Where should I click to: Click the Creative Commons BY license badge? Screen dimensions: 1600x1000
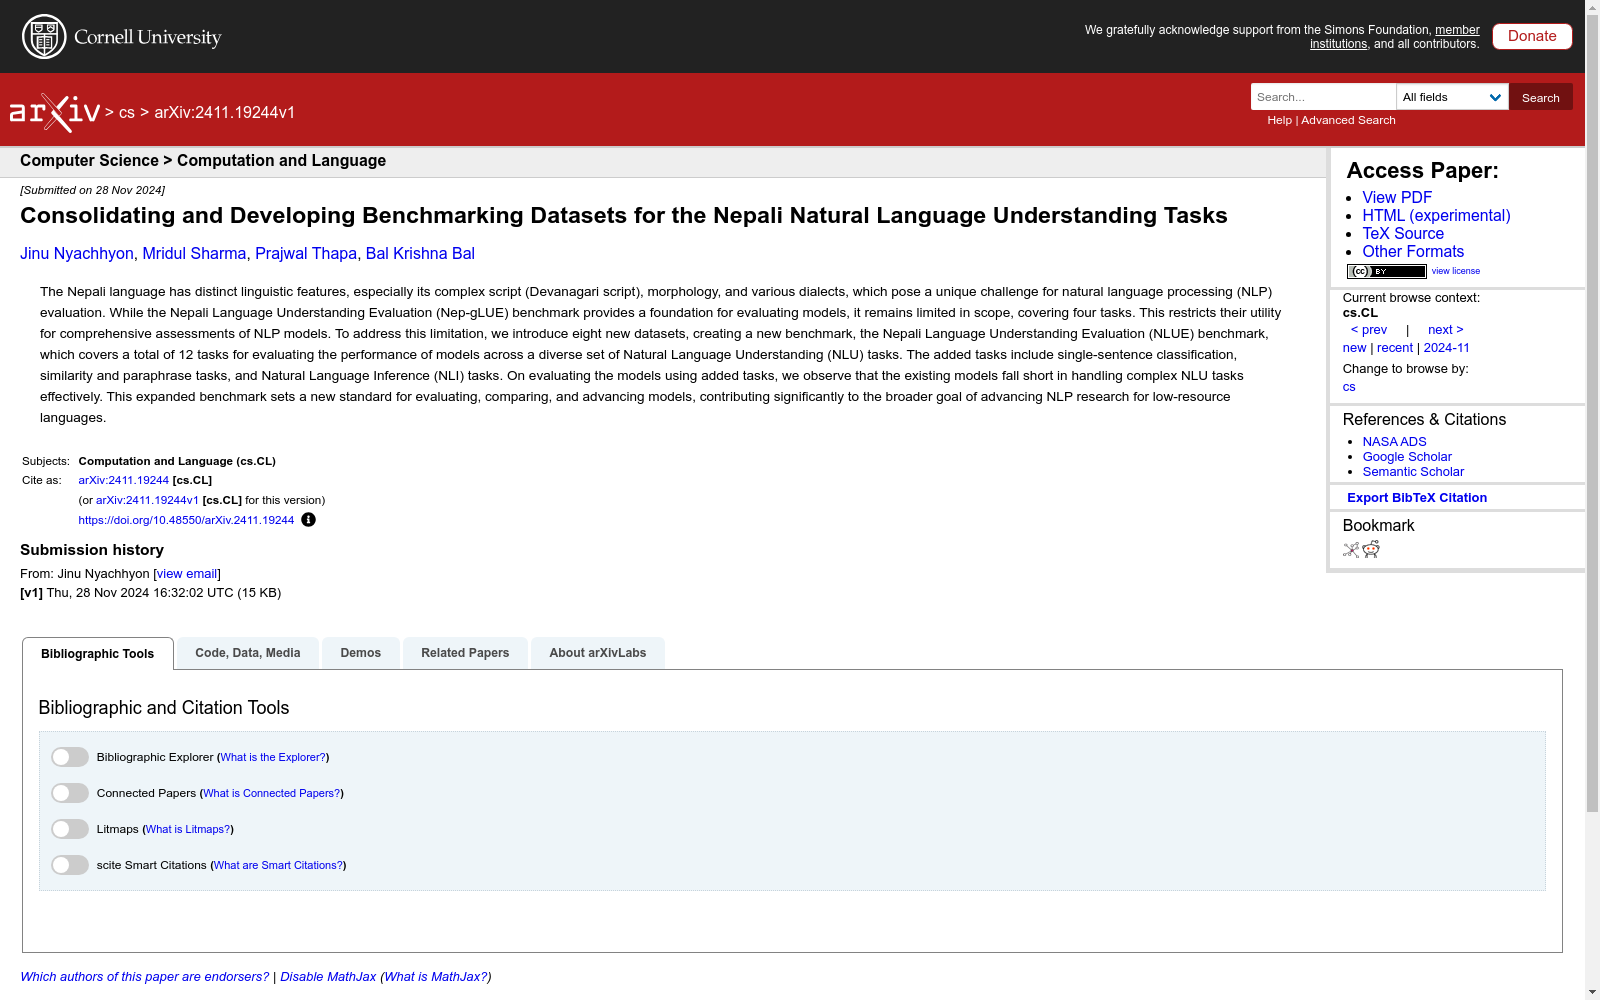click(1386, 271)
